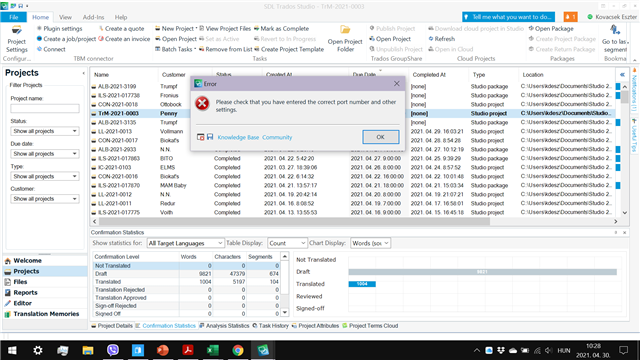The height and width of the screenshot is (360, 640).
Task: Click the save error details icon
Action: 210,137
